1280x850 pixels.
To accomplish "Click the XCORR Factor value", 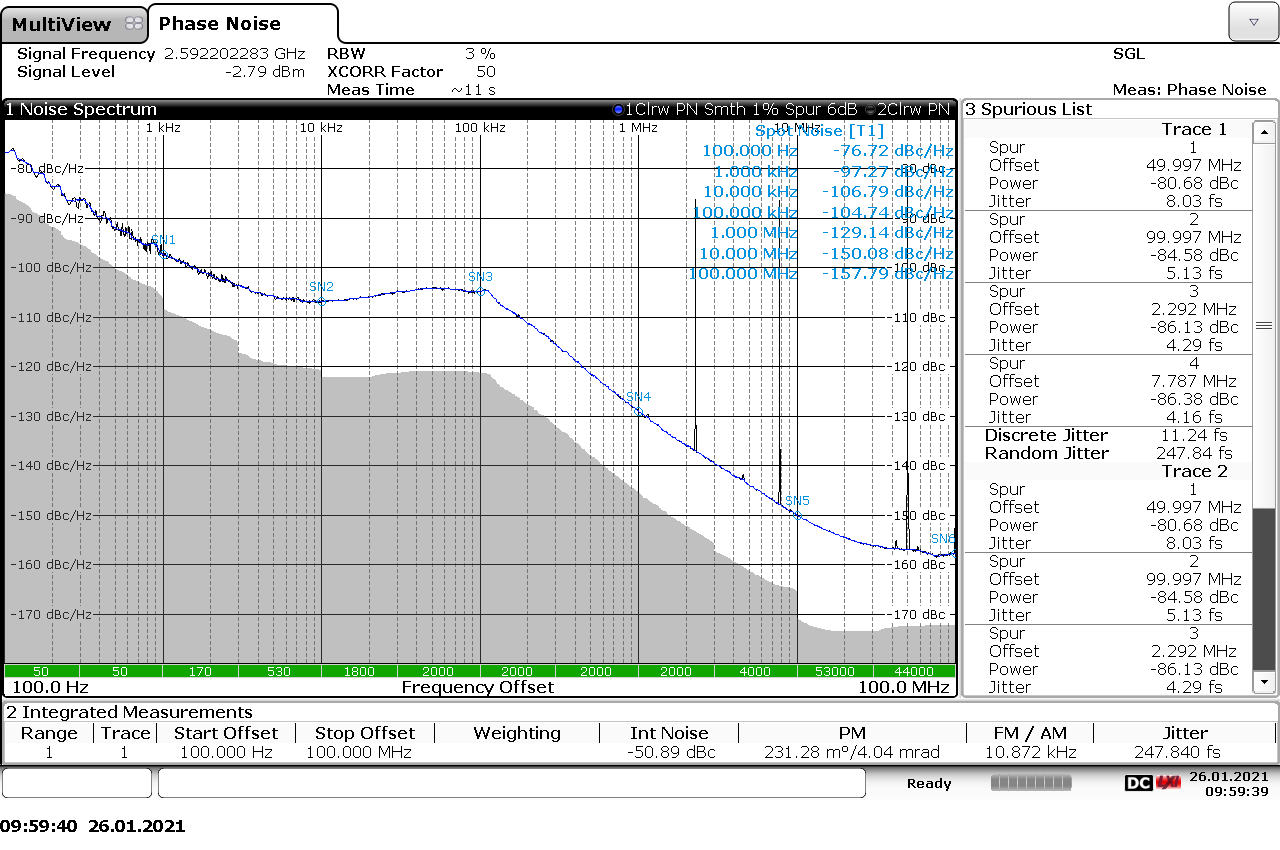I will [485, 72].
